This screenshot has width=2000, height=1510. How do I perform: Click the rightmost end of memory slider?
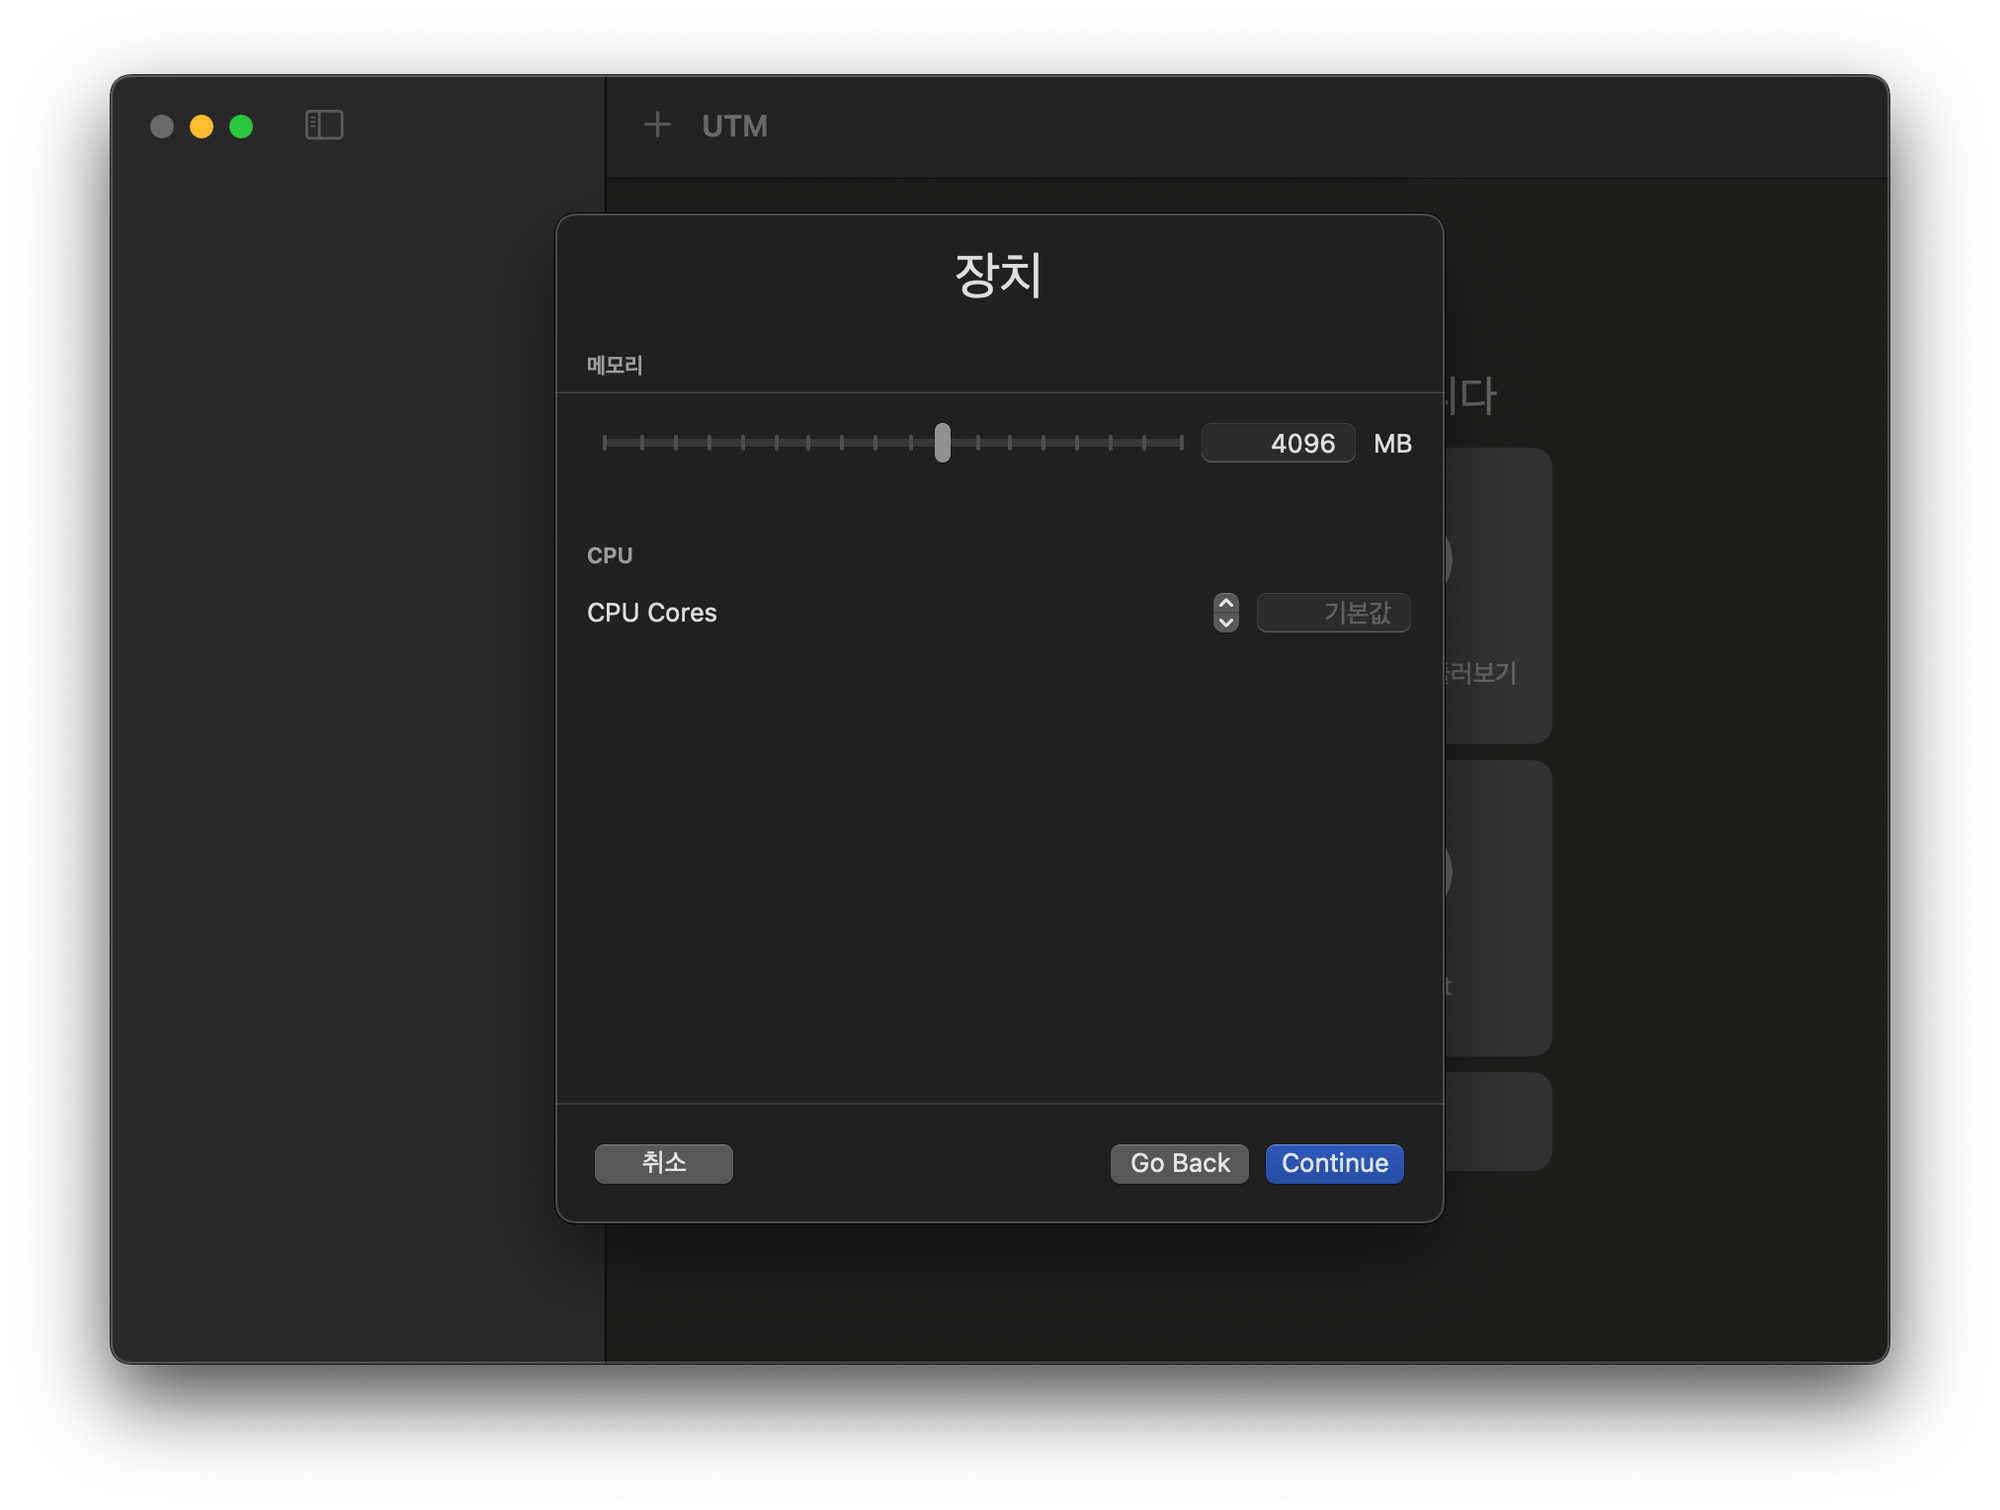pos(1181,442)
